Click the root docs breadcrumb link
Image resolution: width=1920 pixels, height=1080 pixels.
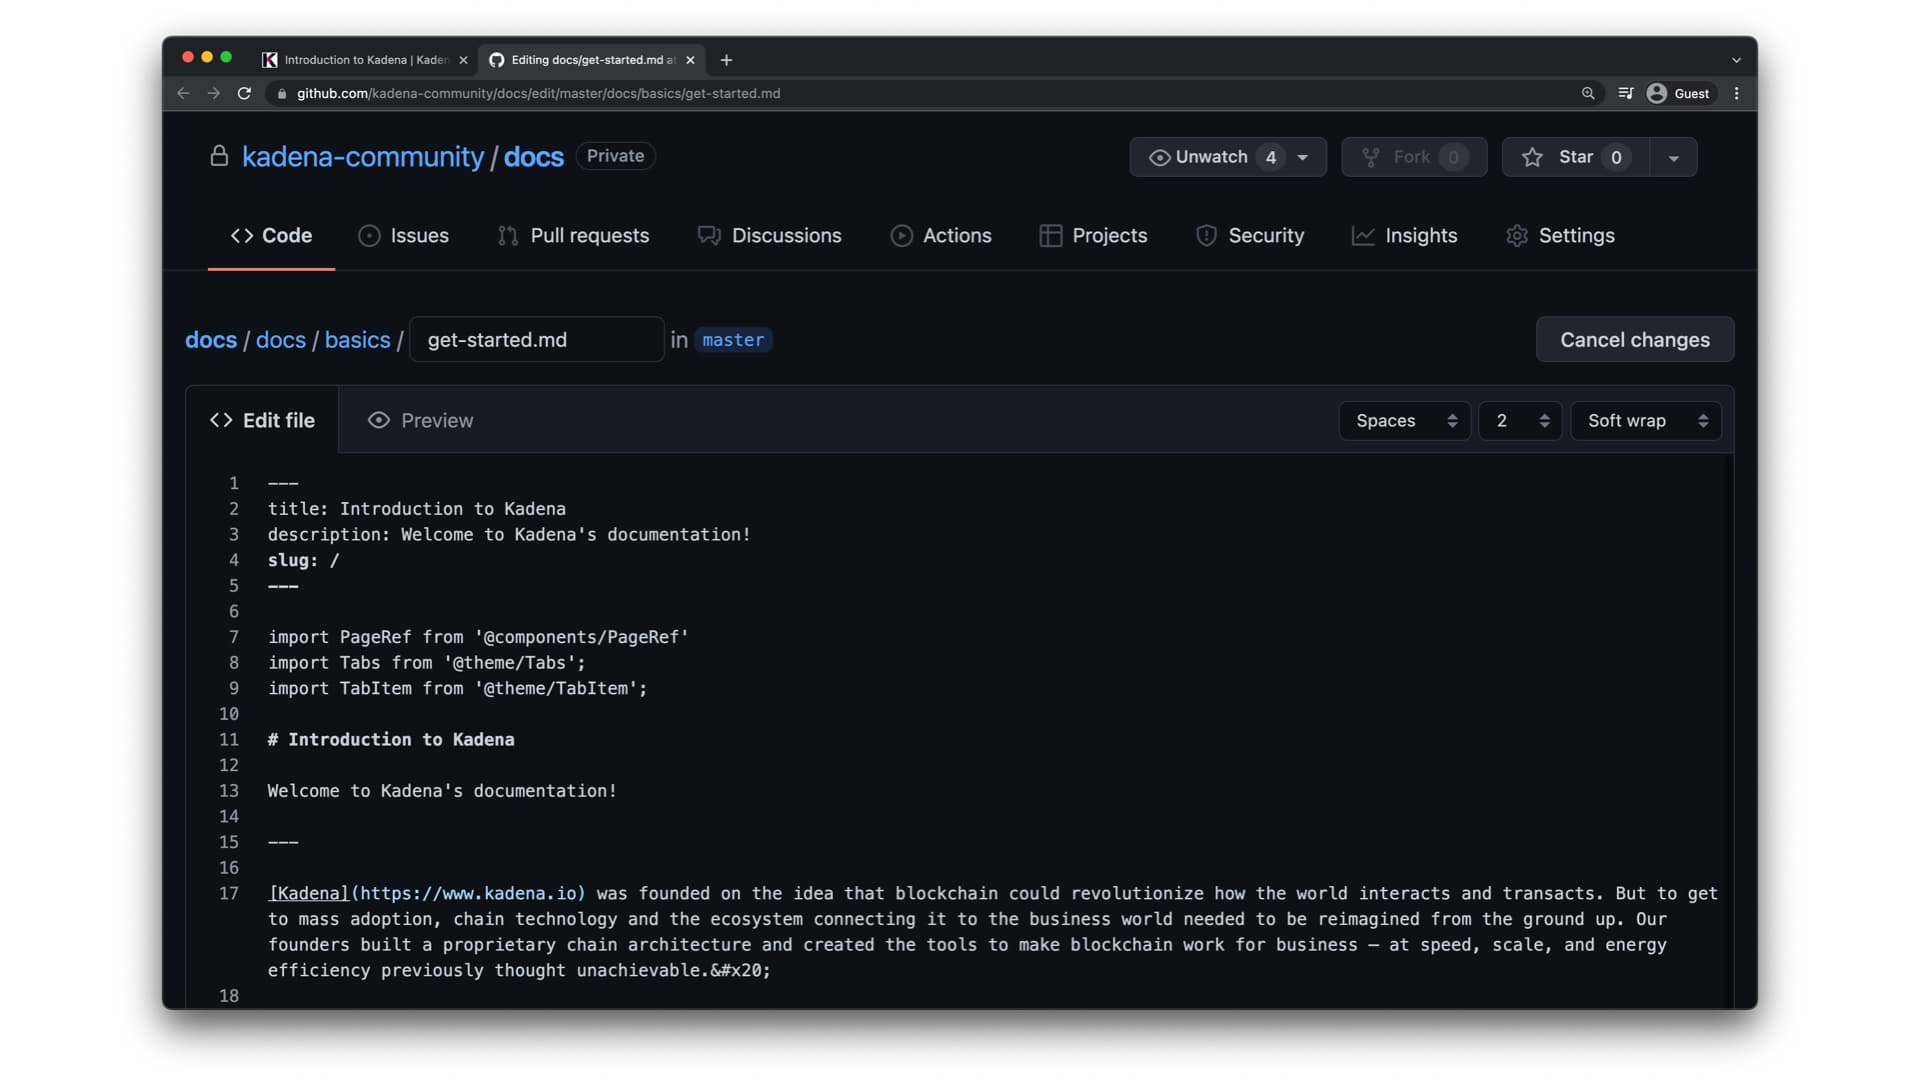tap(211, 340)
